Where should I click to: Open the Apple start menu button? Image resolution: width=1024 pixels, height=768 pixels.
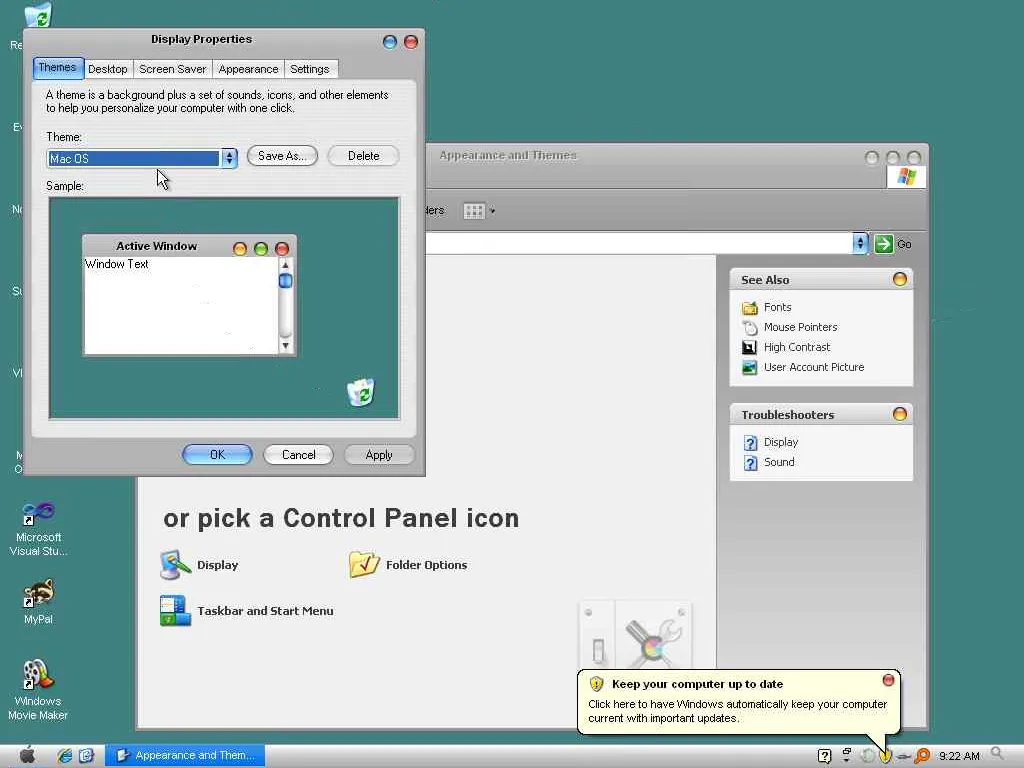26,755
